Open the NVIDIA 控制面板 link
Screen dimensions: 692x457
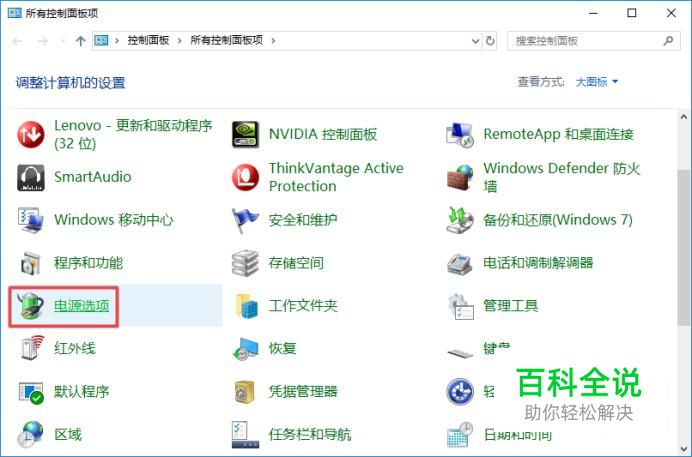click(323, 134)
